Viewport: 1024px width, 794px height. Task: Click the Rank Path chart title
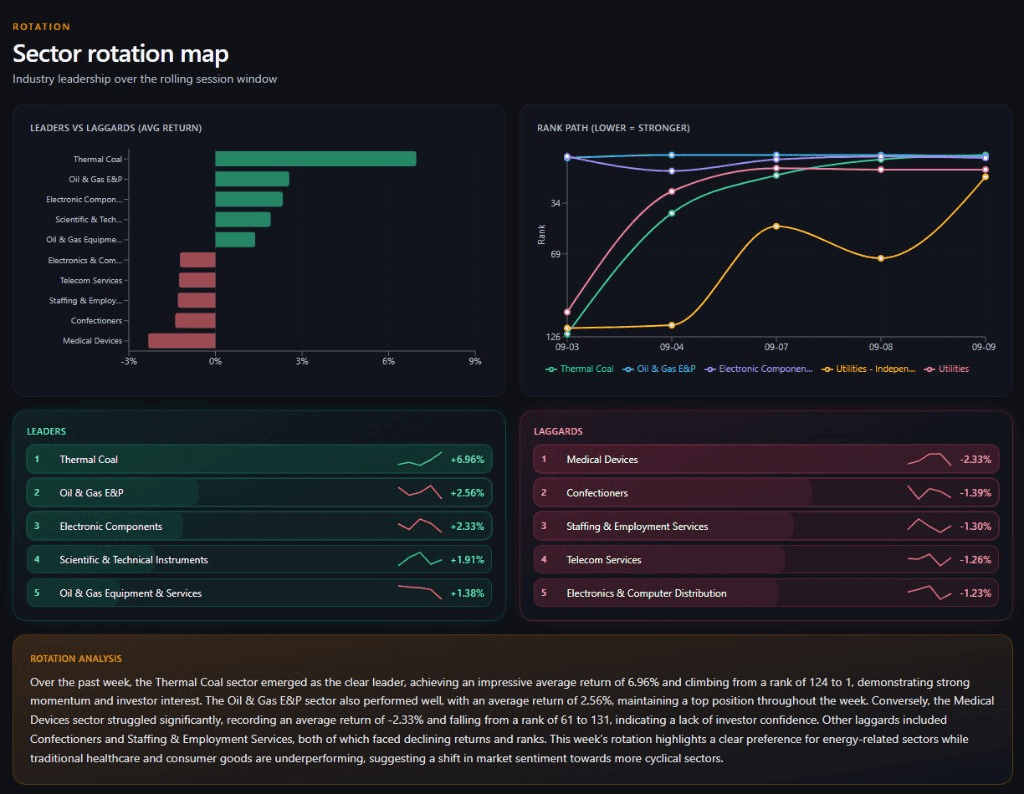click(x=613, y=128)
